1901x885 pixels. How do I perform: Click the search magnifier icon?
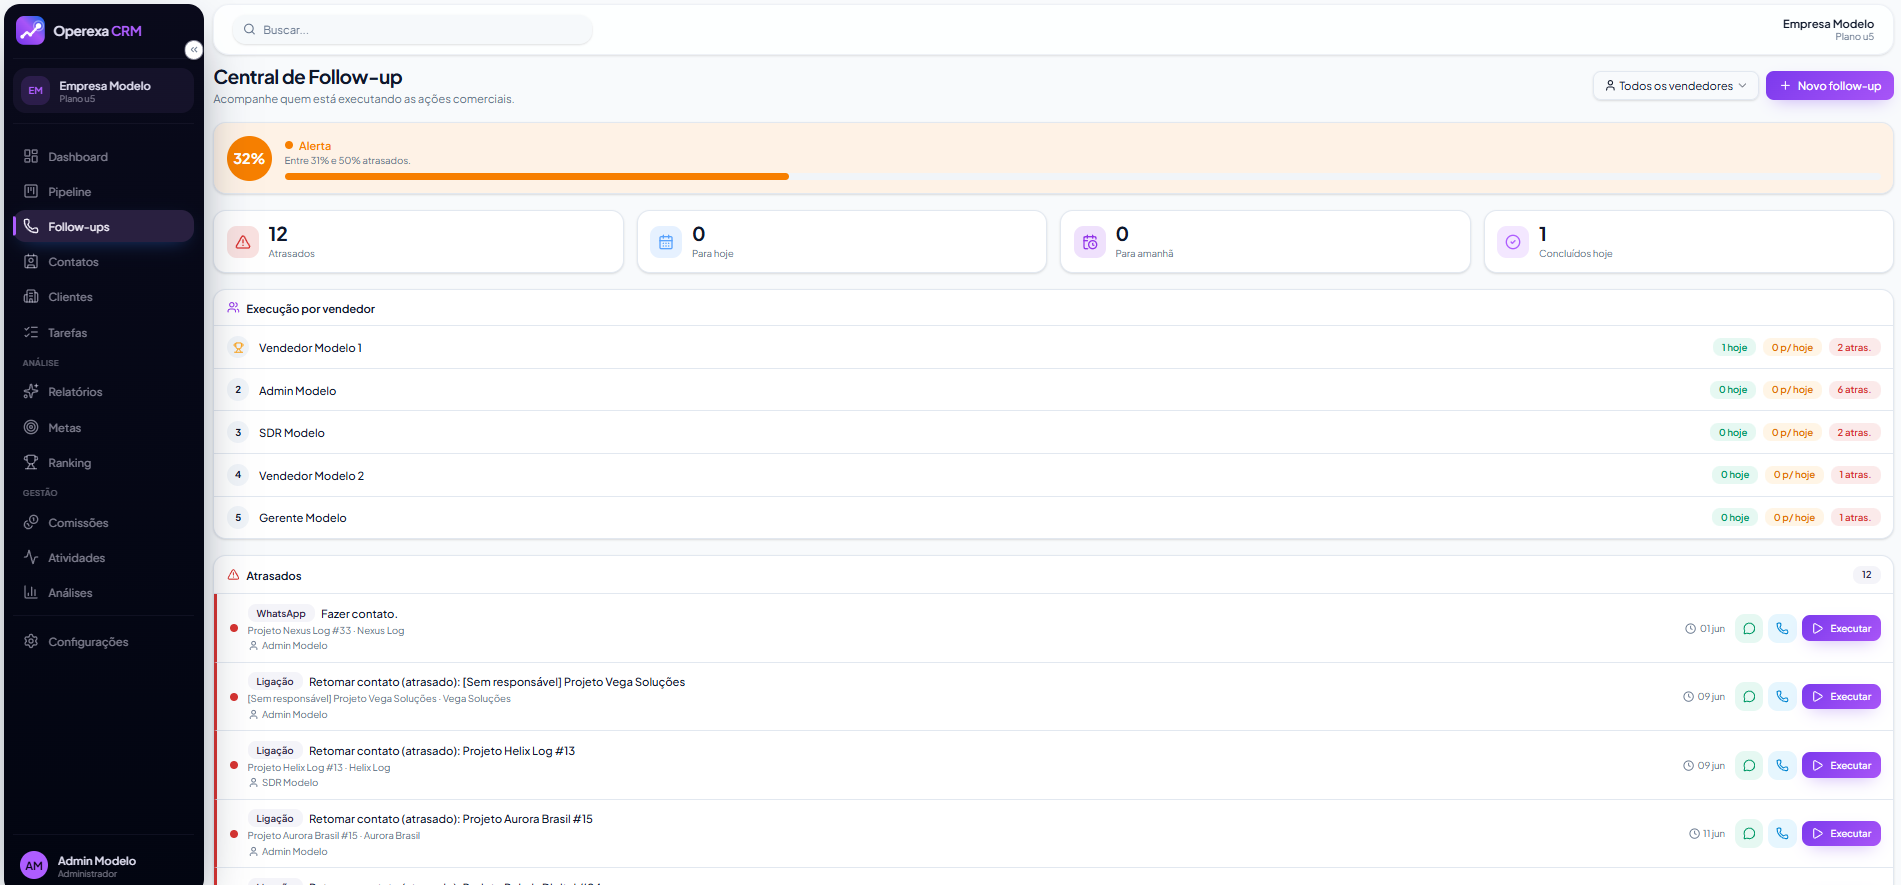249,30
